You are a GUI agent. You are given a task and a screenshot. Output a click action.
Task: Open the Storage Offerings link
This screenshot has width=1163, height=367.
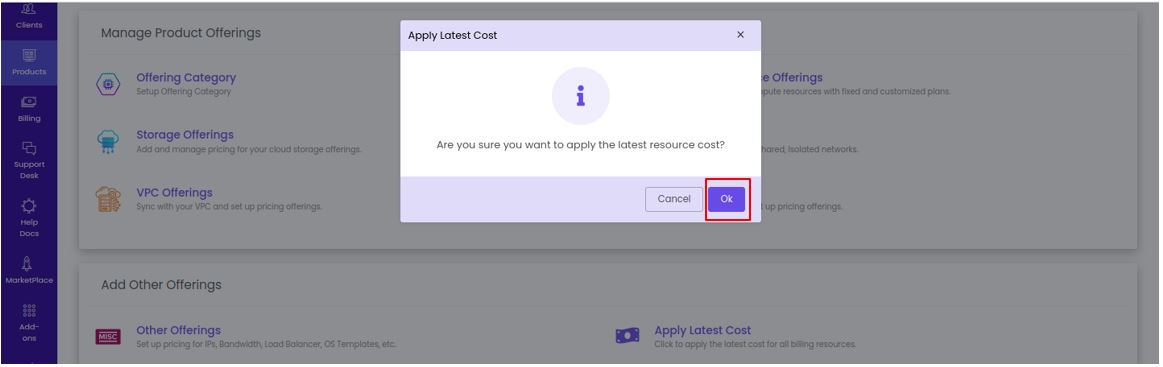(x=185, y=134)
